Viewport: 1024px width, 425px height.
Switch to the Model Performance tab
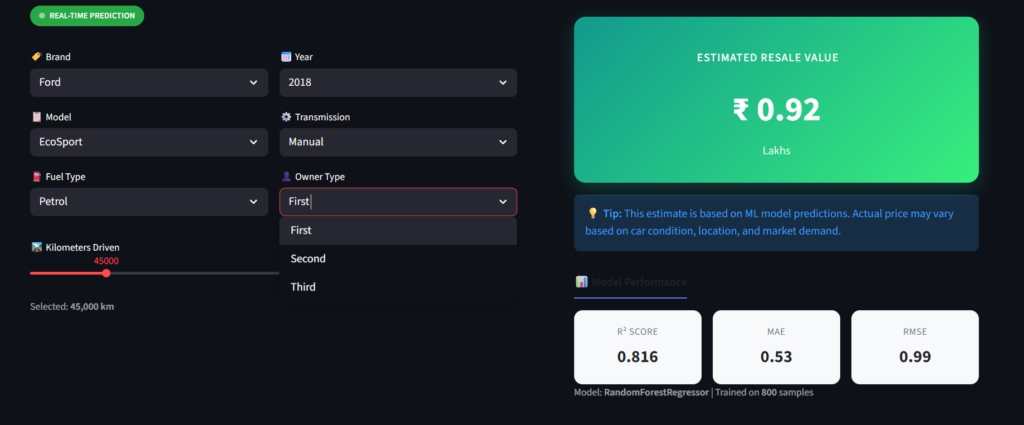pos(631,282)
